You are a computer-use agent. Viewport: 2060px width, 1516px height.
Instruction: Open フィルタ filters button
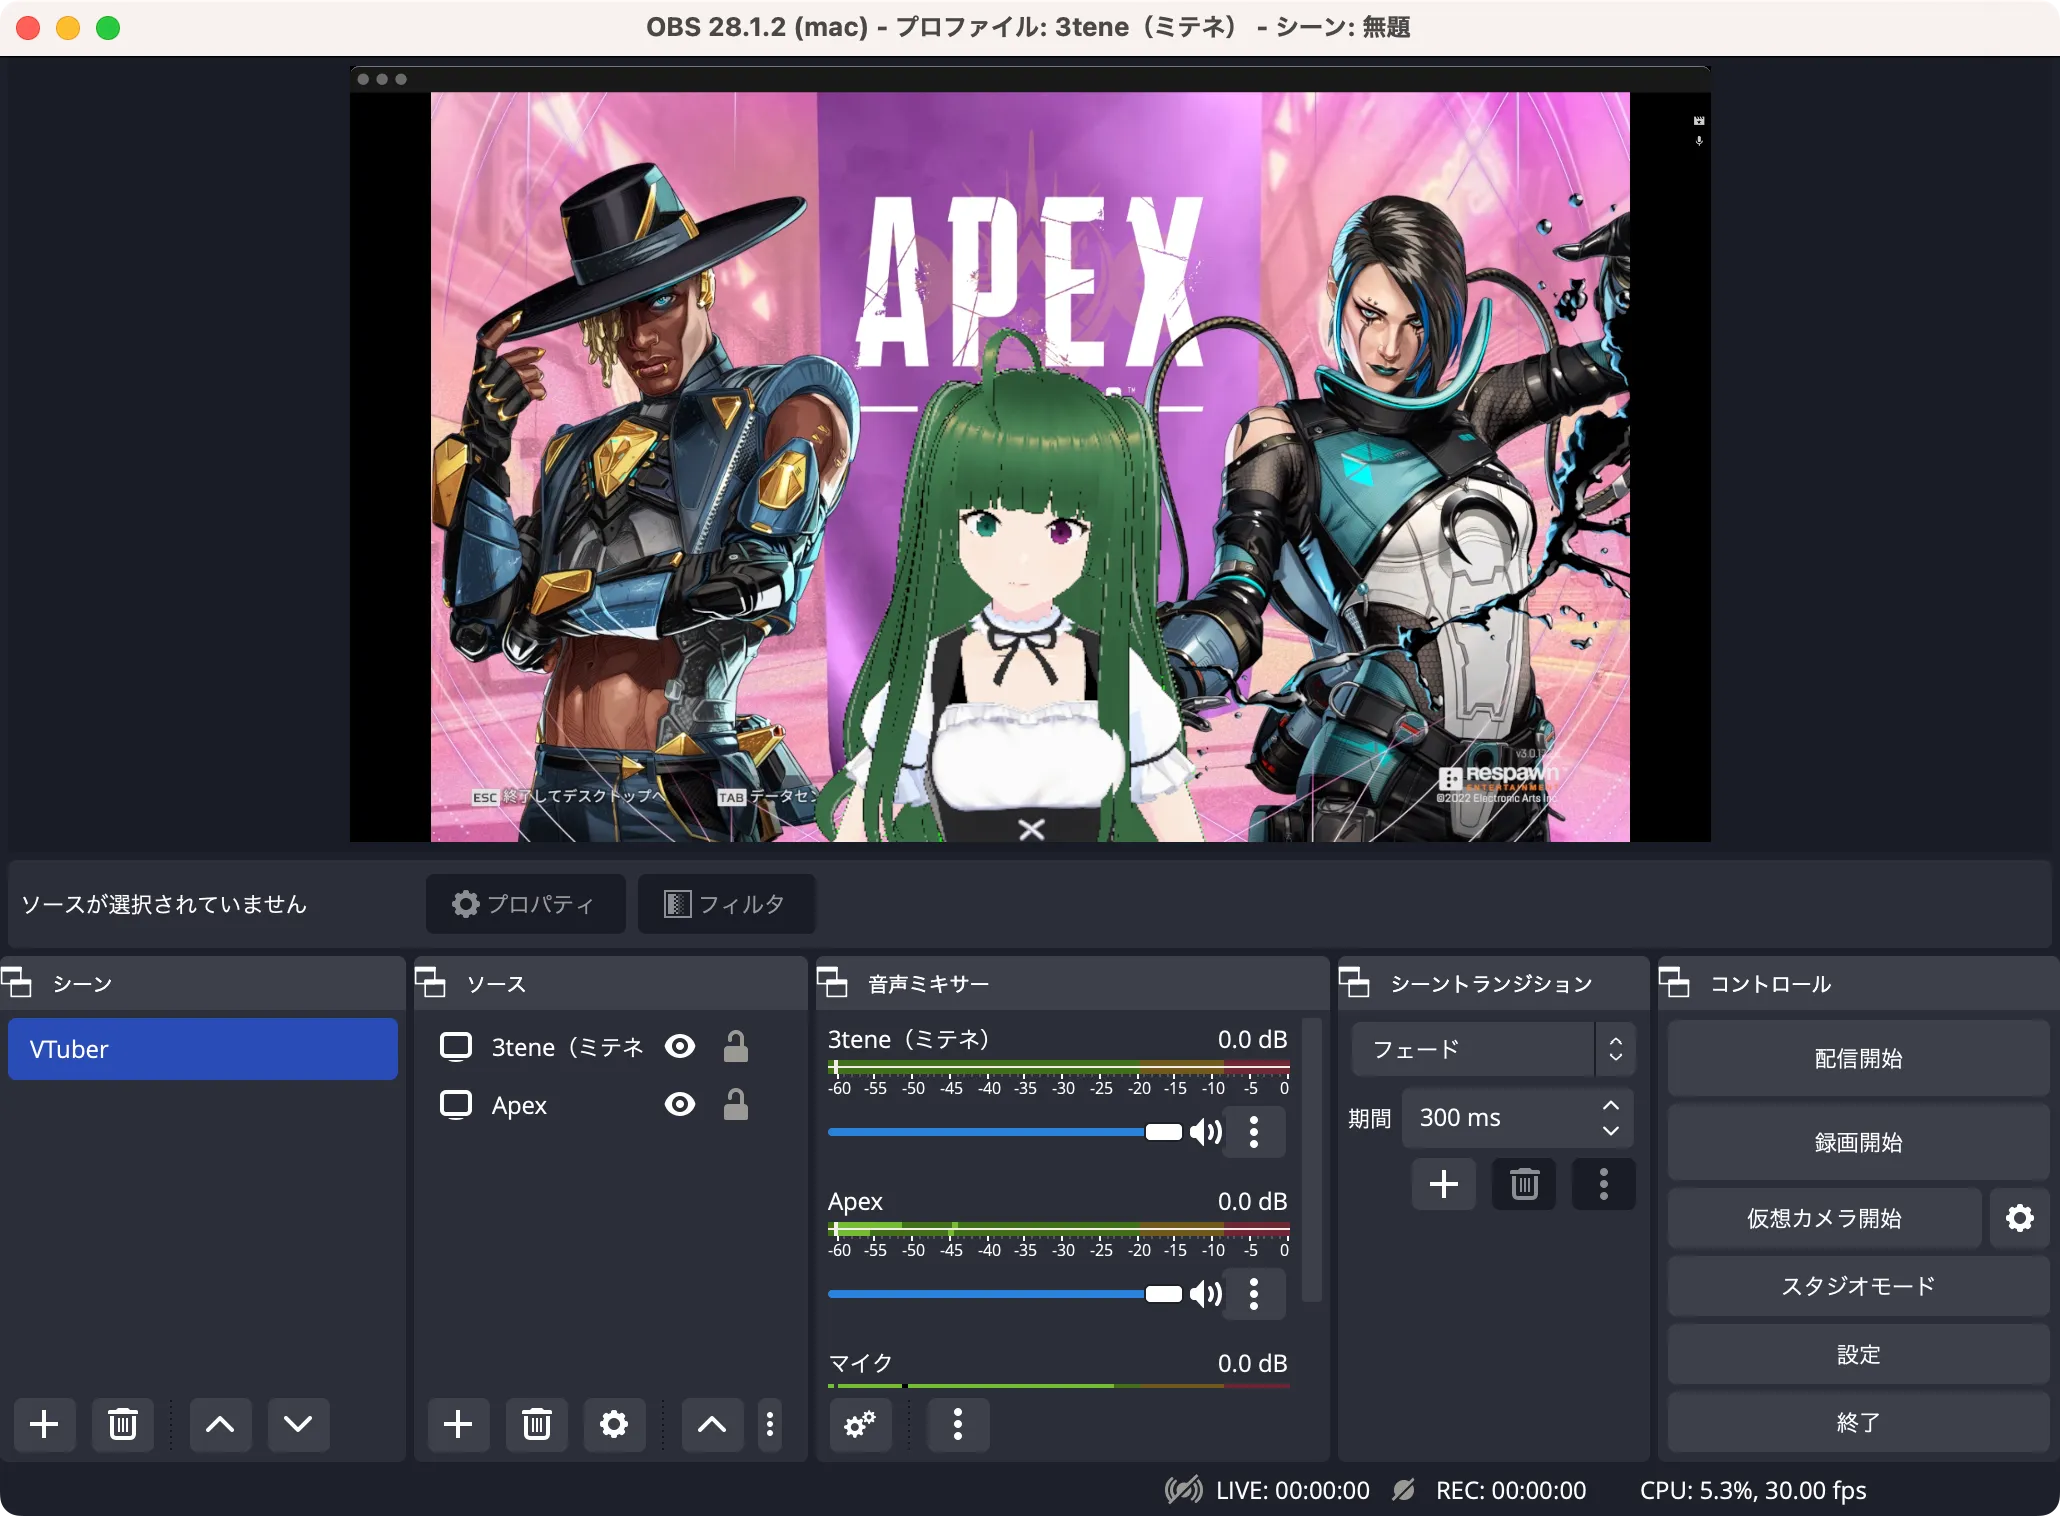[726, 904]
